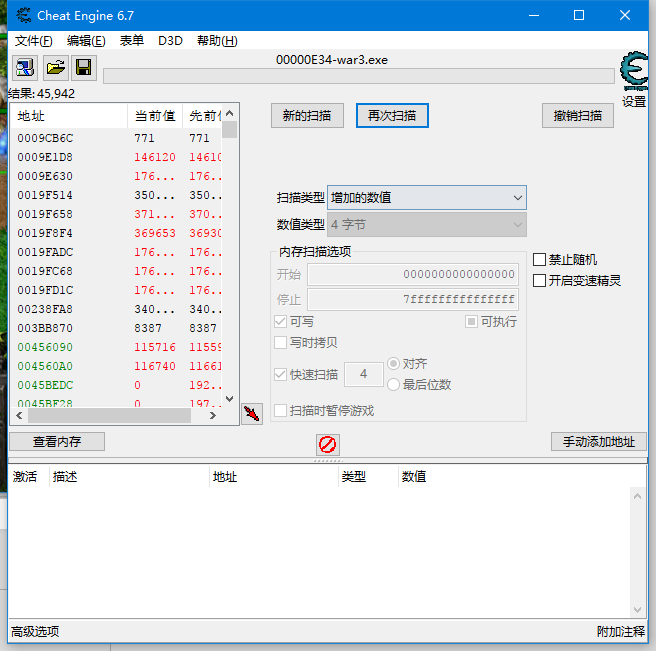The height and width of the screenshot is (651, 656).
Task: Click the 地址 column header in results
Action: pyautogui.click(x=69, y=116)
